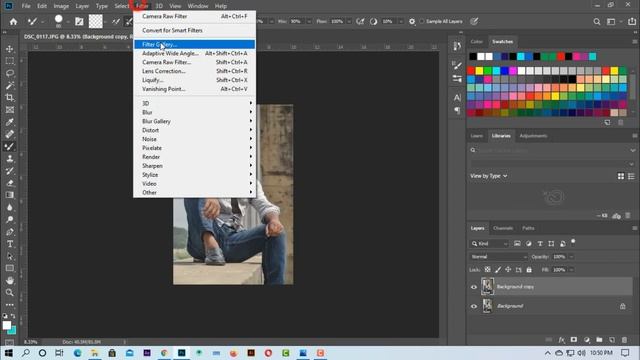The height and width of the screenshot is (360, 640).
Task: Select the Magic Wand tool
Action: (x=9, y=85)
